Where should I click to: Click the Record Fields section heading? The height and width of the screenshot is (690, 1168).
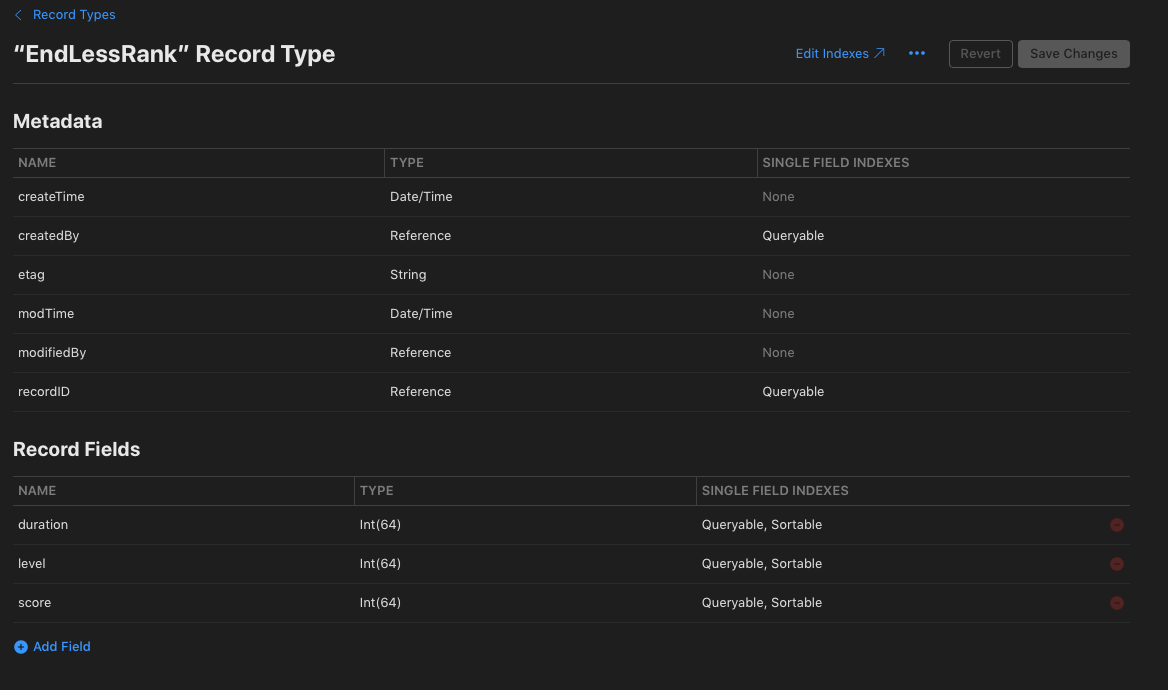pos(77,449)
